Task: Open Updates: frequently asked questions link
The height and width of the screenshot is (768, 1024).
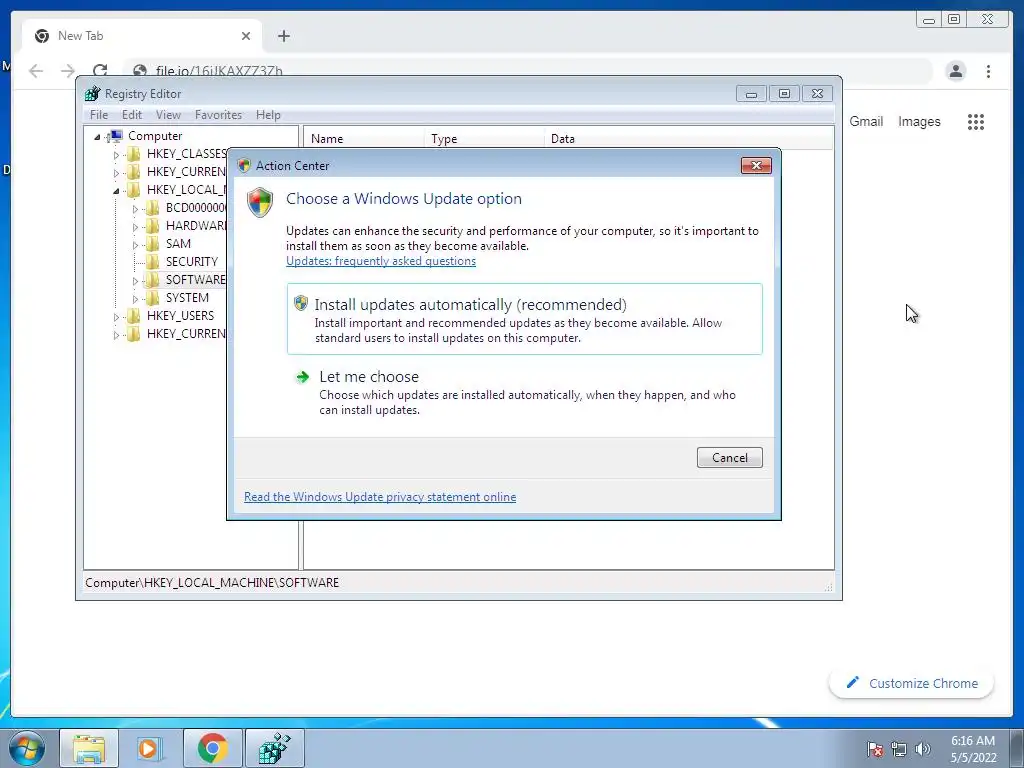Action: coord(381,261)
